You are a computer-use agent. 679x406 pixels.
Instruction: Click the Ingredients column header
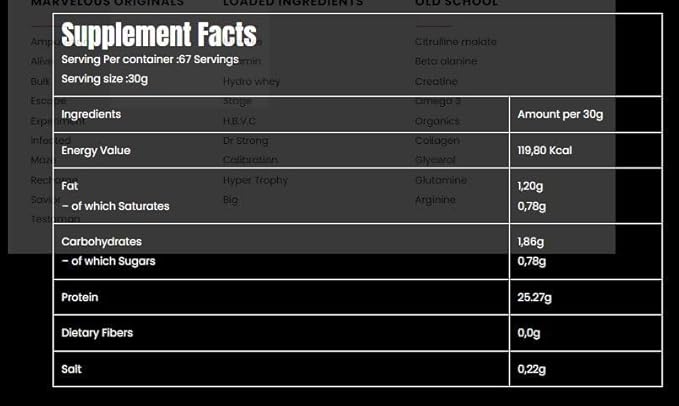tap(91, 114)
